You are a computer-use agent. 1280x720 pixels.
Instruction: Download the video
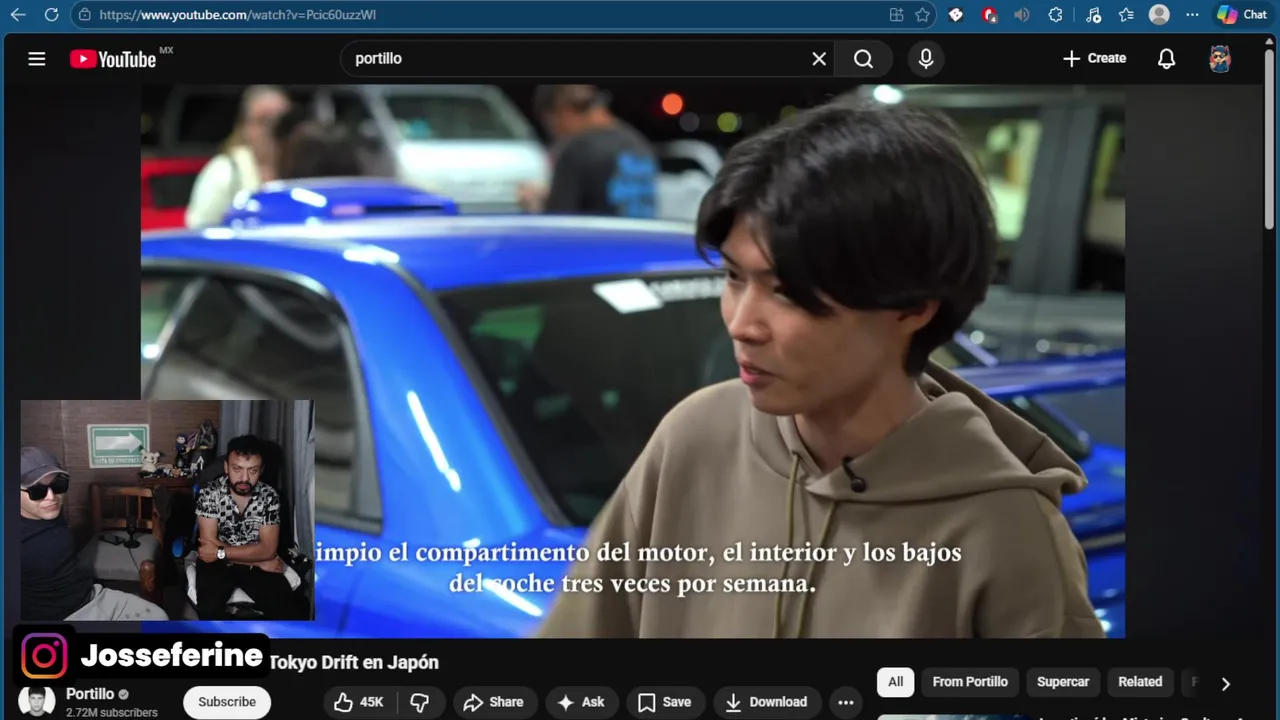pyautogui.click(x=766, y=702)
